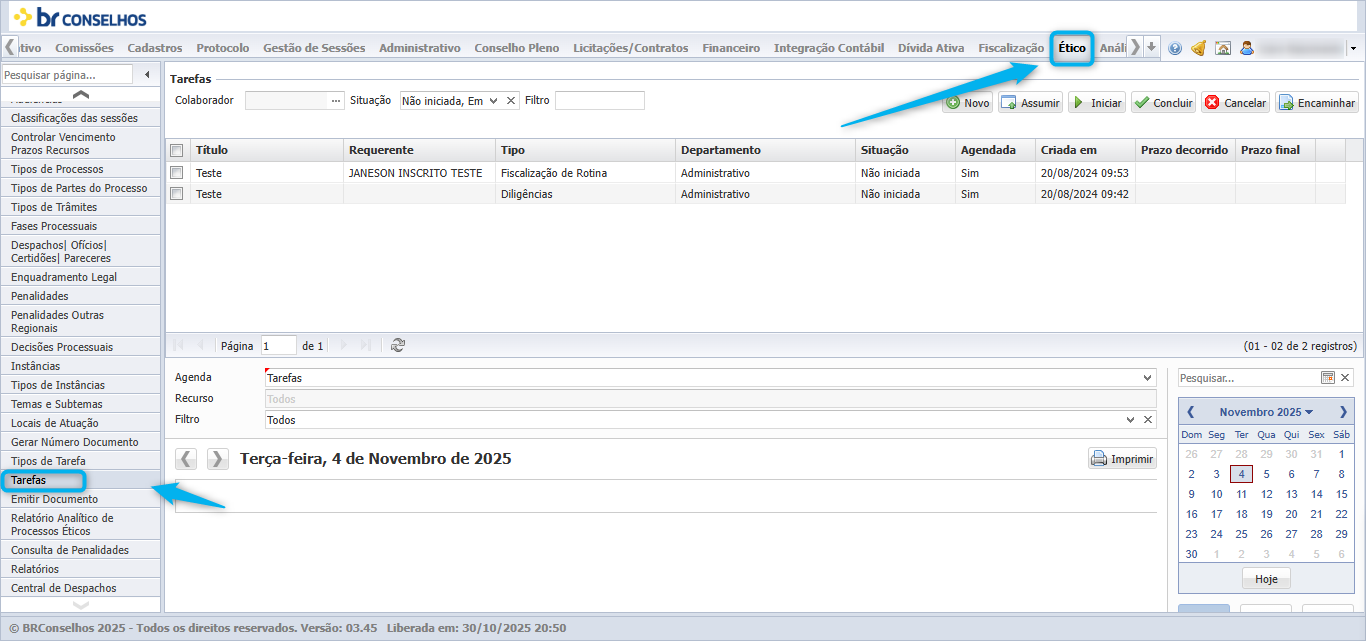Click the page number field
This screenshot has height=641, width=1366.
click(279, 346)
